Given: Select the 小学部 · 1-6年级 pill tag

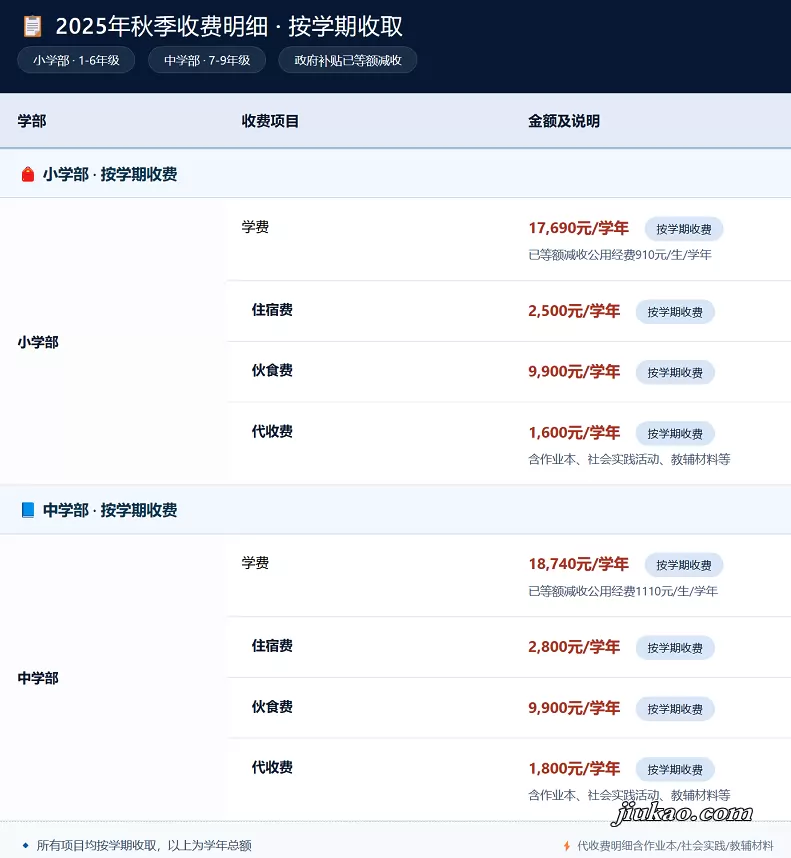Looking at the screenshot, I should click(76, 60).
